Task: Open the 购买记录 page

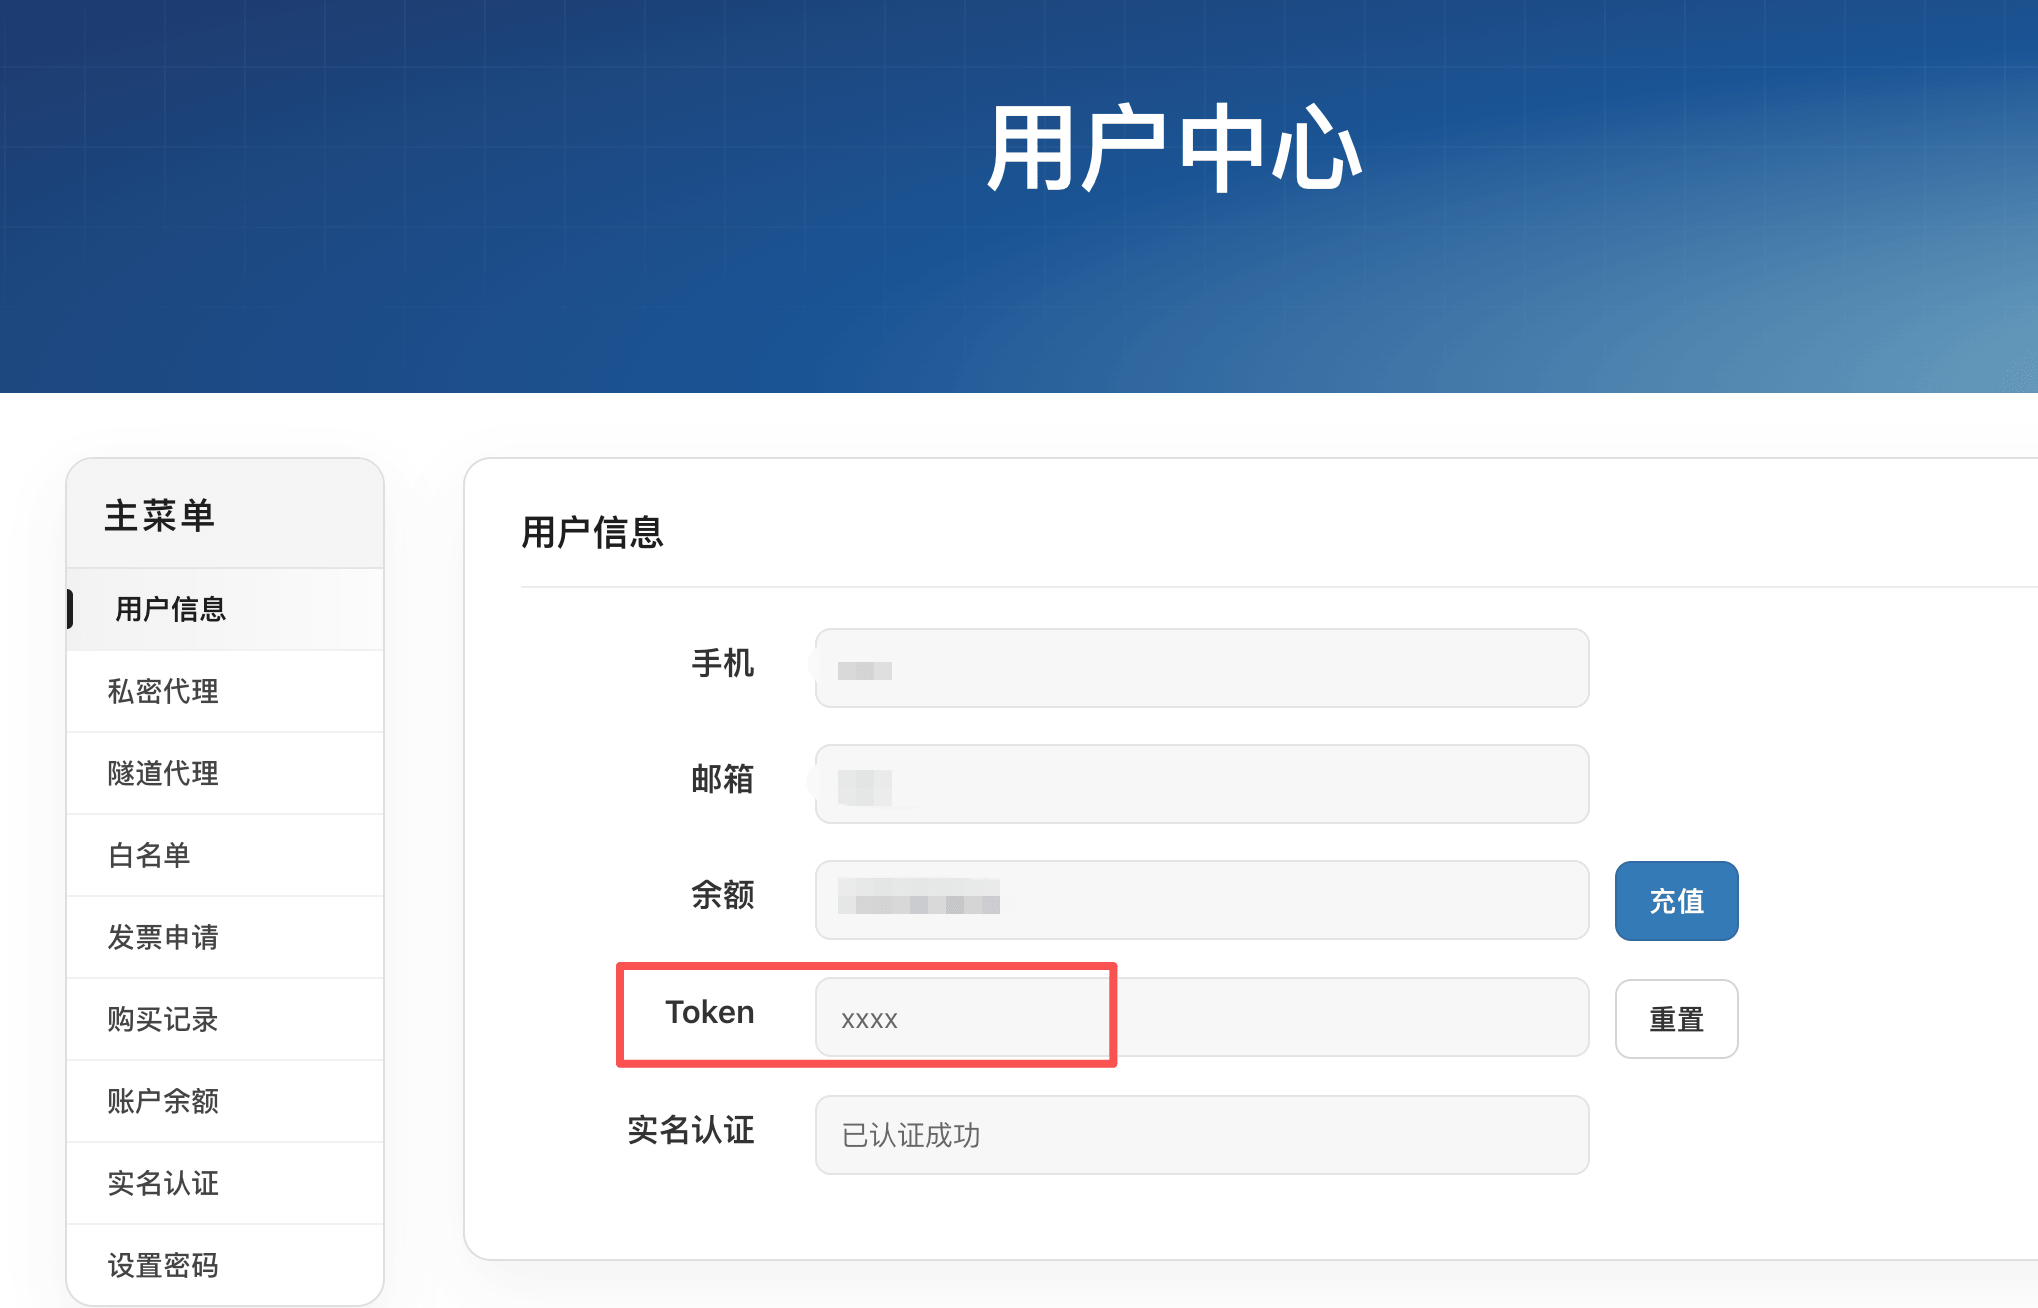Action: point(163,1019)
